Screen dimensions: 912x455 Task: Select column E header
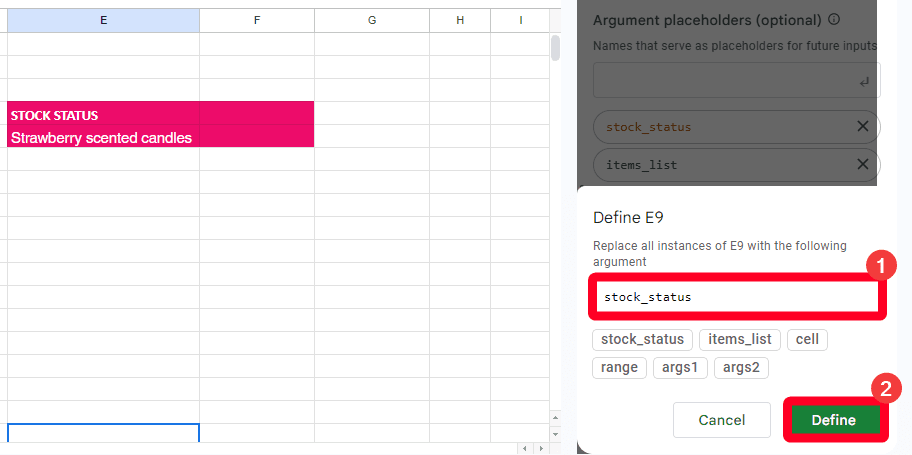[x=103, y=20]
